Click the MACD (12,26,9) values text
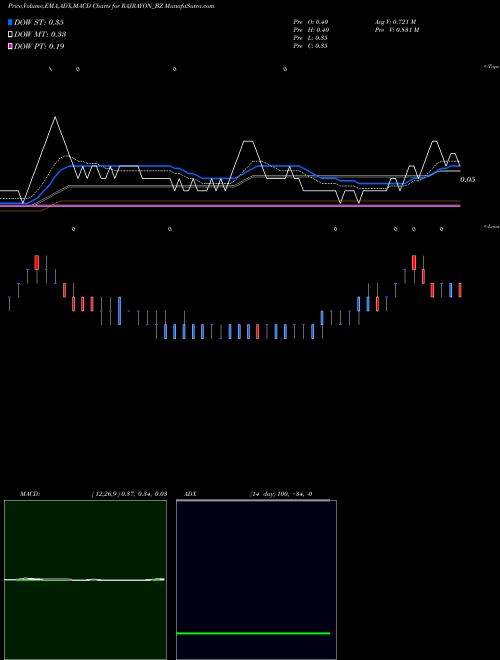The width and height of the screenshot is (500, 660). pos(129,494)
